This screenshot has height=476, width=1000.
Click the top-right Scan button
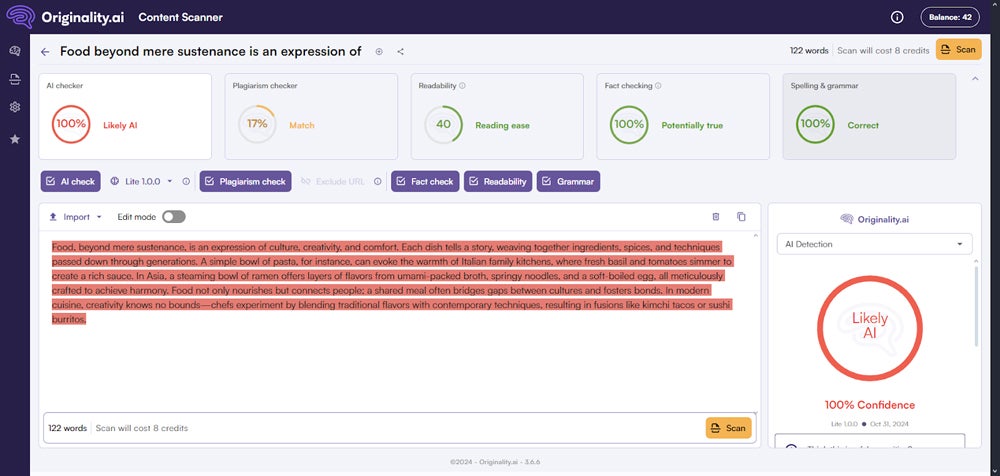(959, 50)
